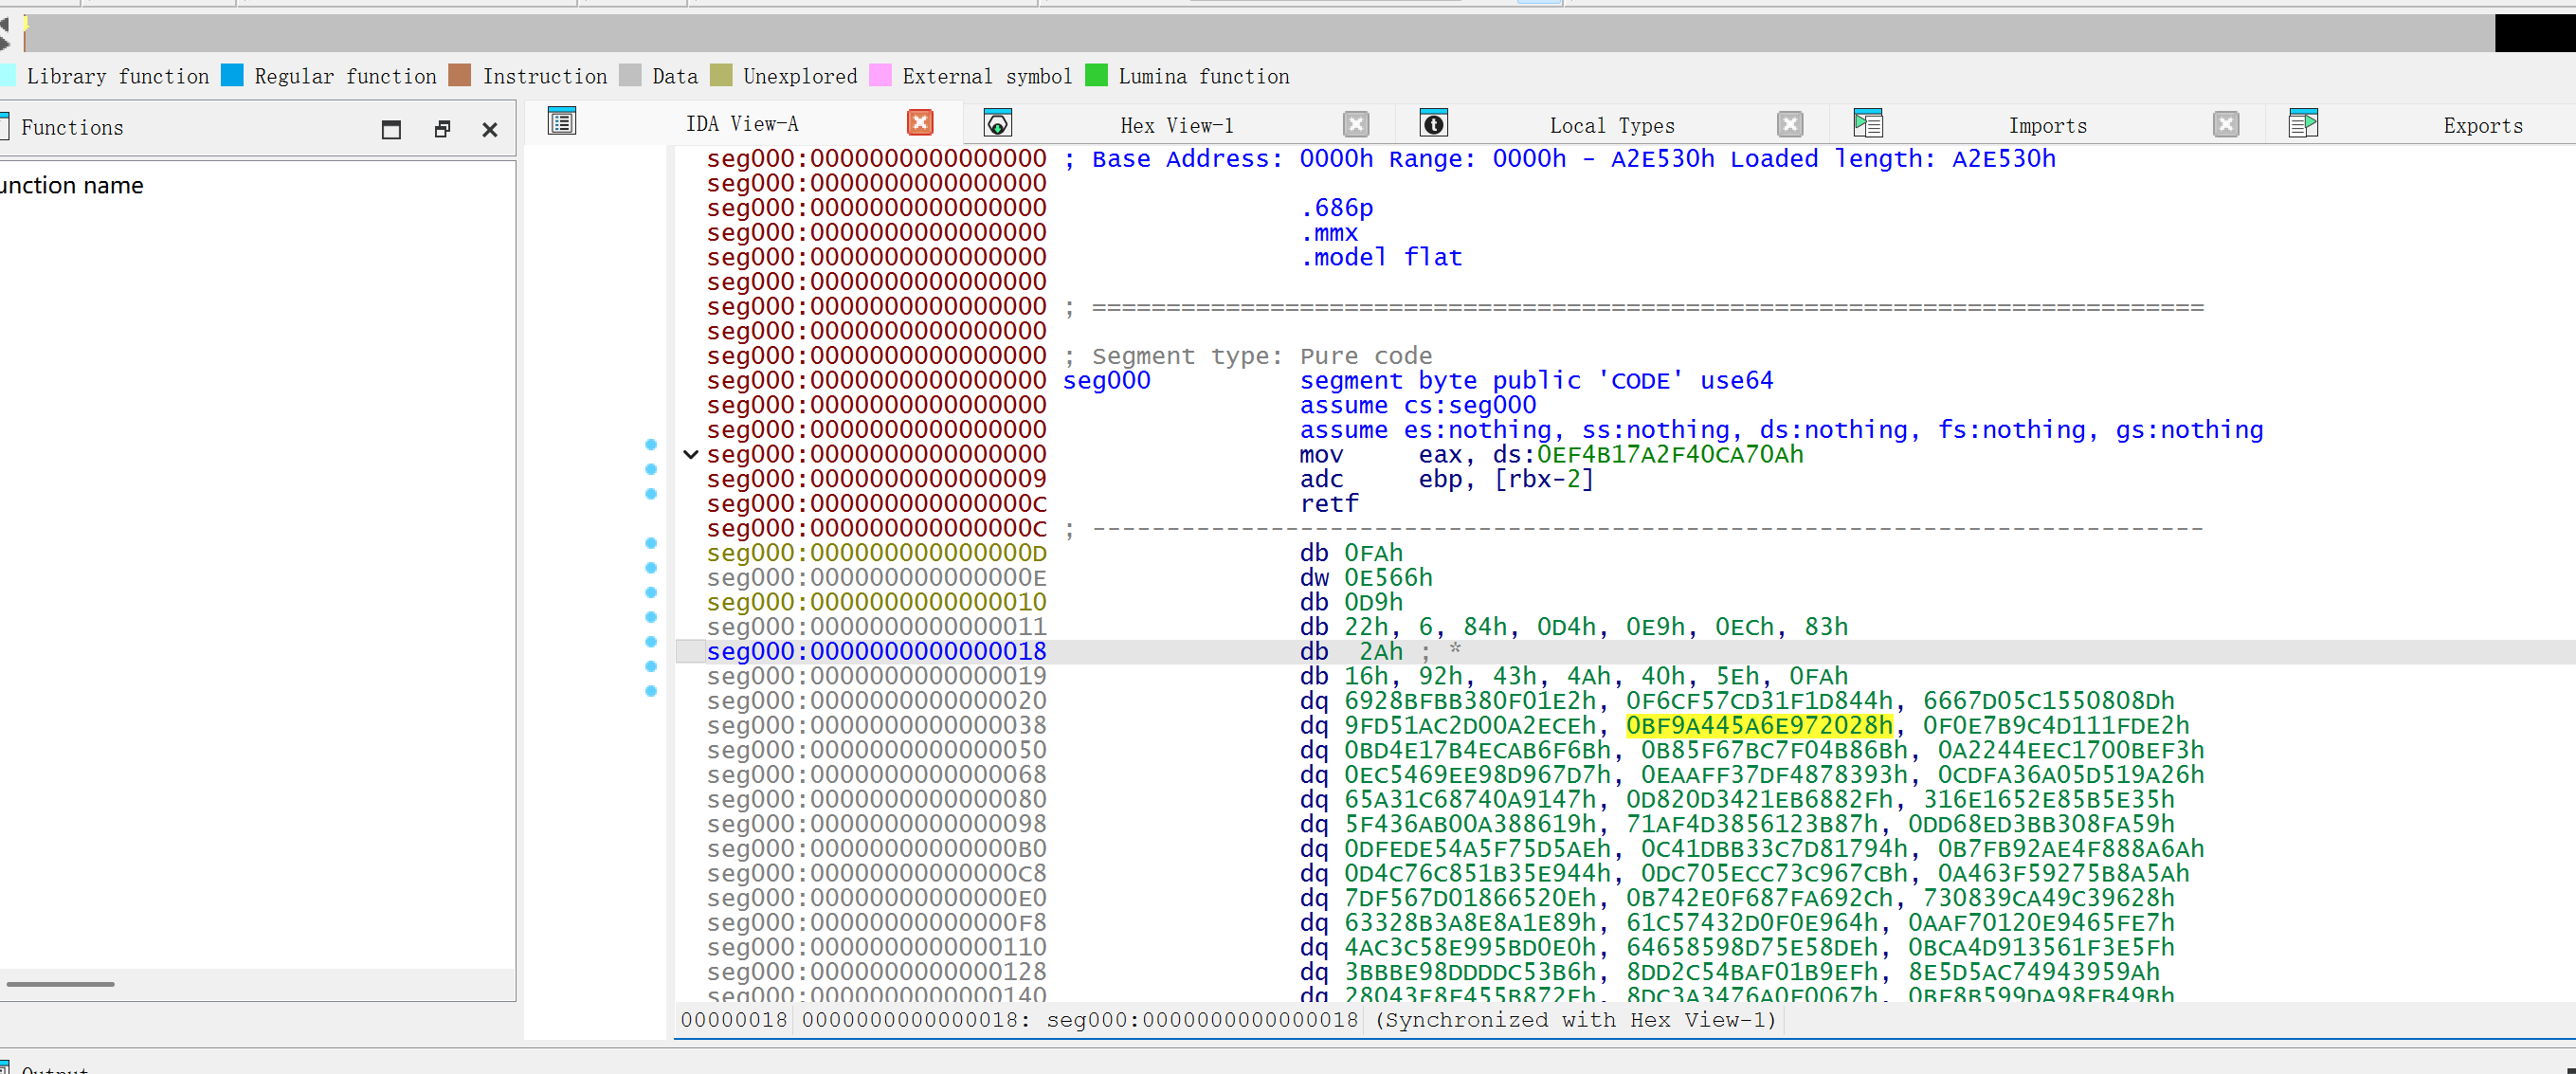Image resolution: width=2576 pixels, height=1074 pixels.
Task: Open the Local Types tab
Action: 1611,126
